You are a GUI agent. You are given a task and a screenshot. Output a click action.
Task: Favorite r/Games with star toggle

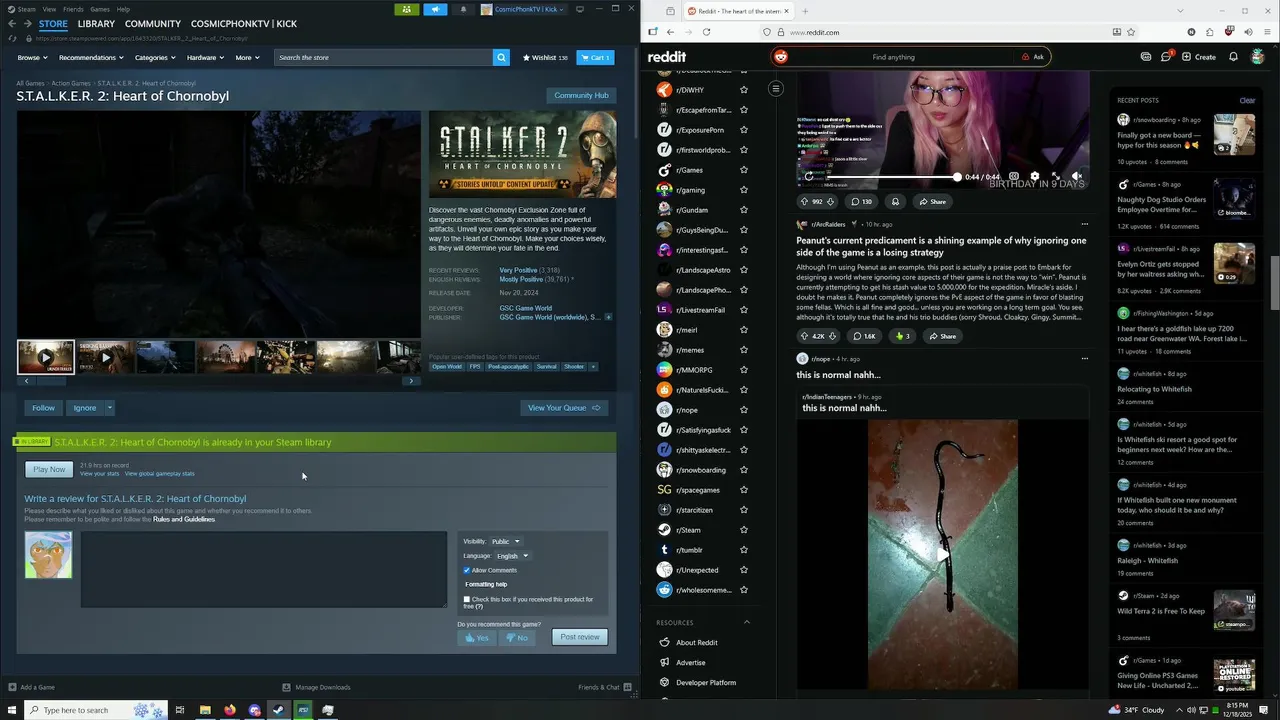pyautogui.click(x=743, y=170)
